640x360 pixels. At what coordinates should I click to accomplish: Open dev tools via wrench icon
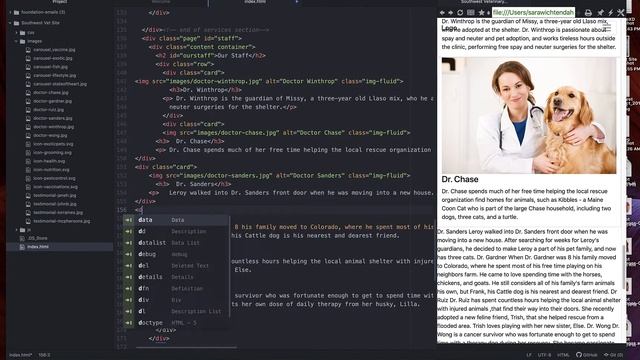[620, 13]
